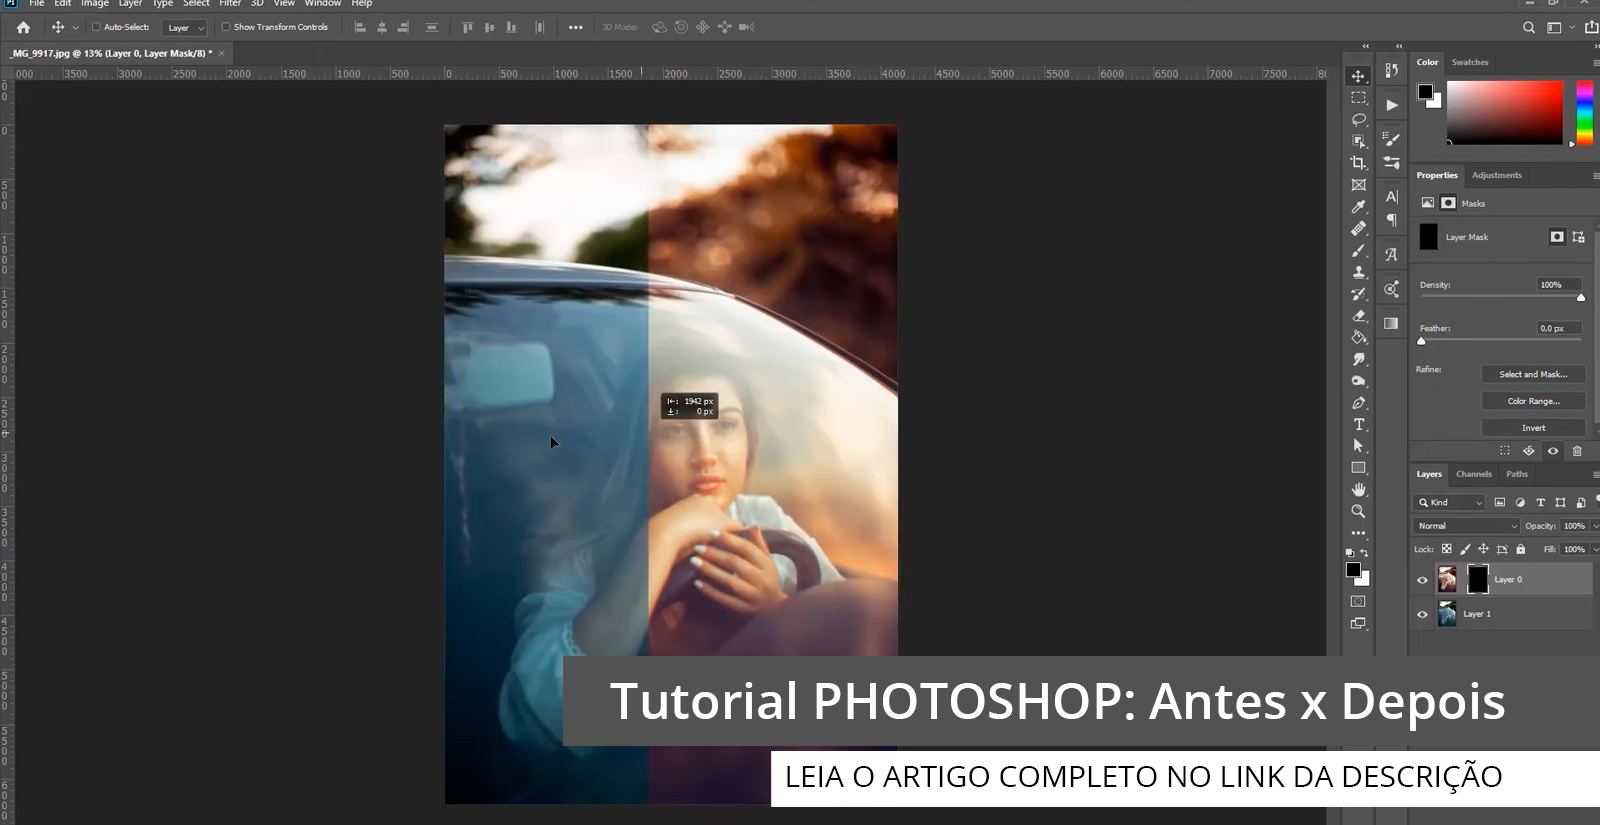Open the Actions panel play icon

pyautogui.click(x=1391, y=104)
